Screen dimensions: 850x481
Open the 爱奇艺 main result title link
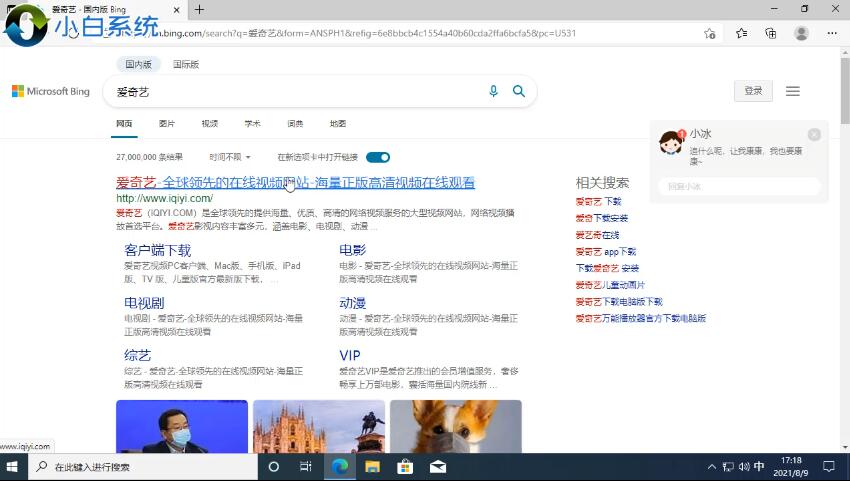(295, 183)
